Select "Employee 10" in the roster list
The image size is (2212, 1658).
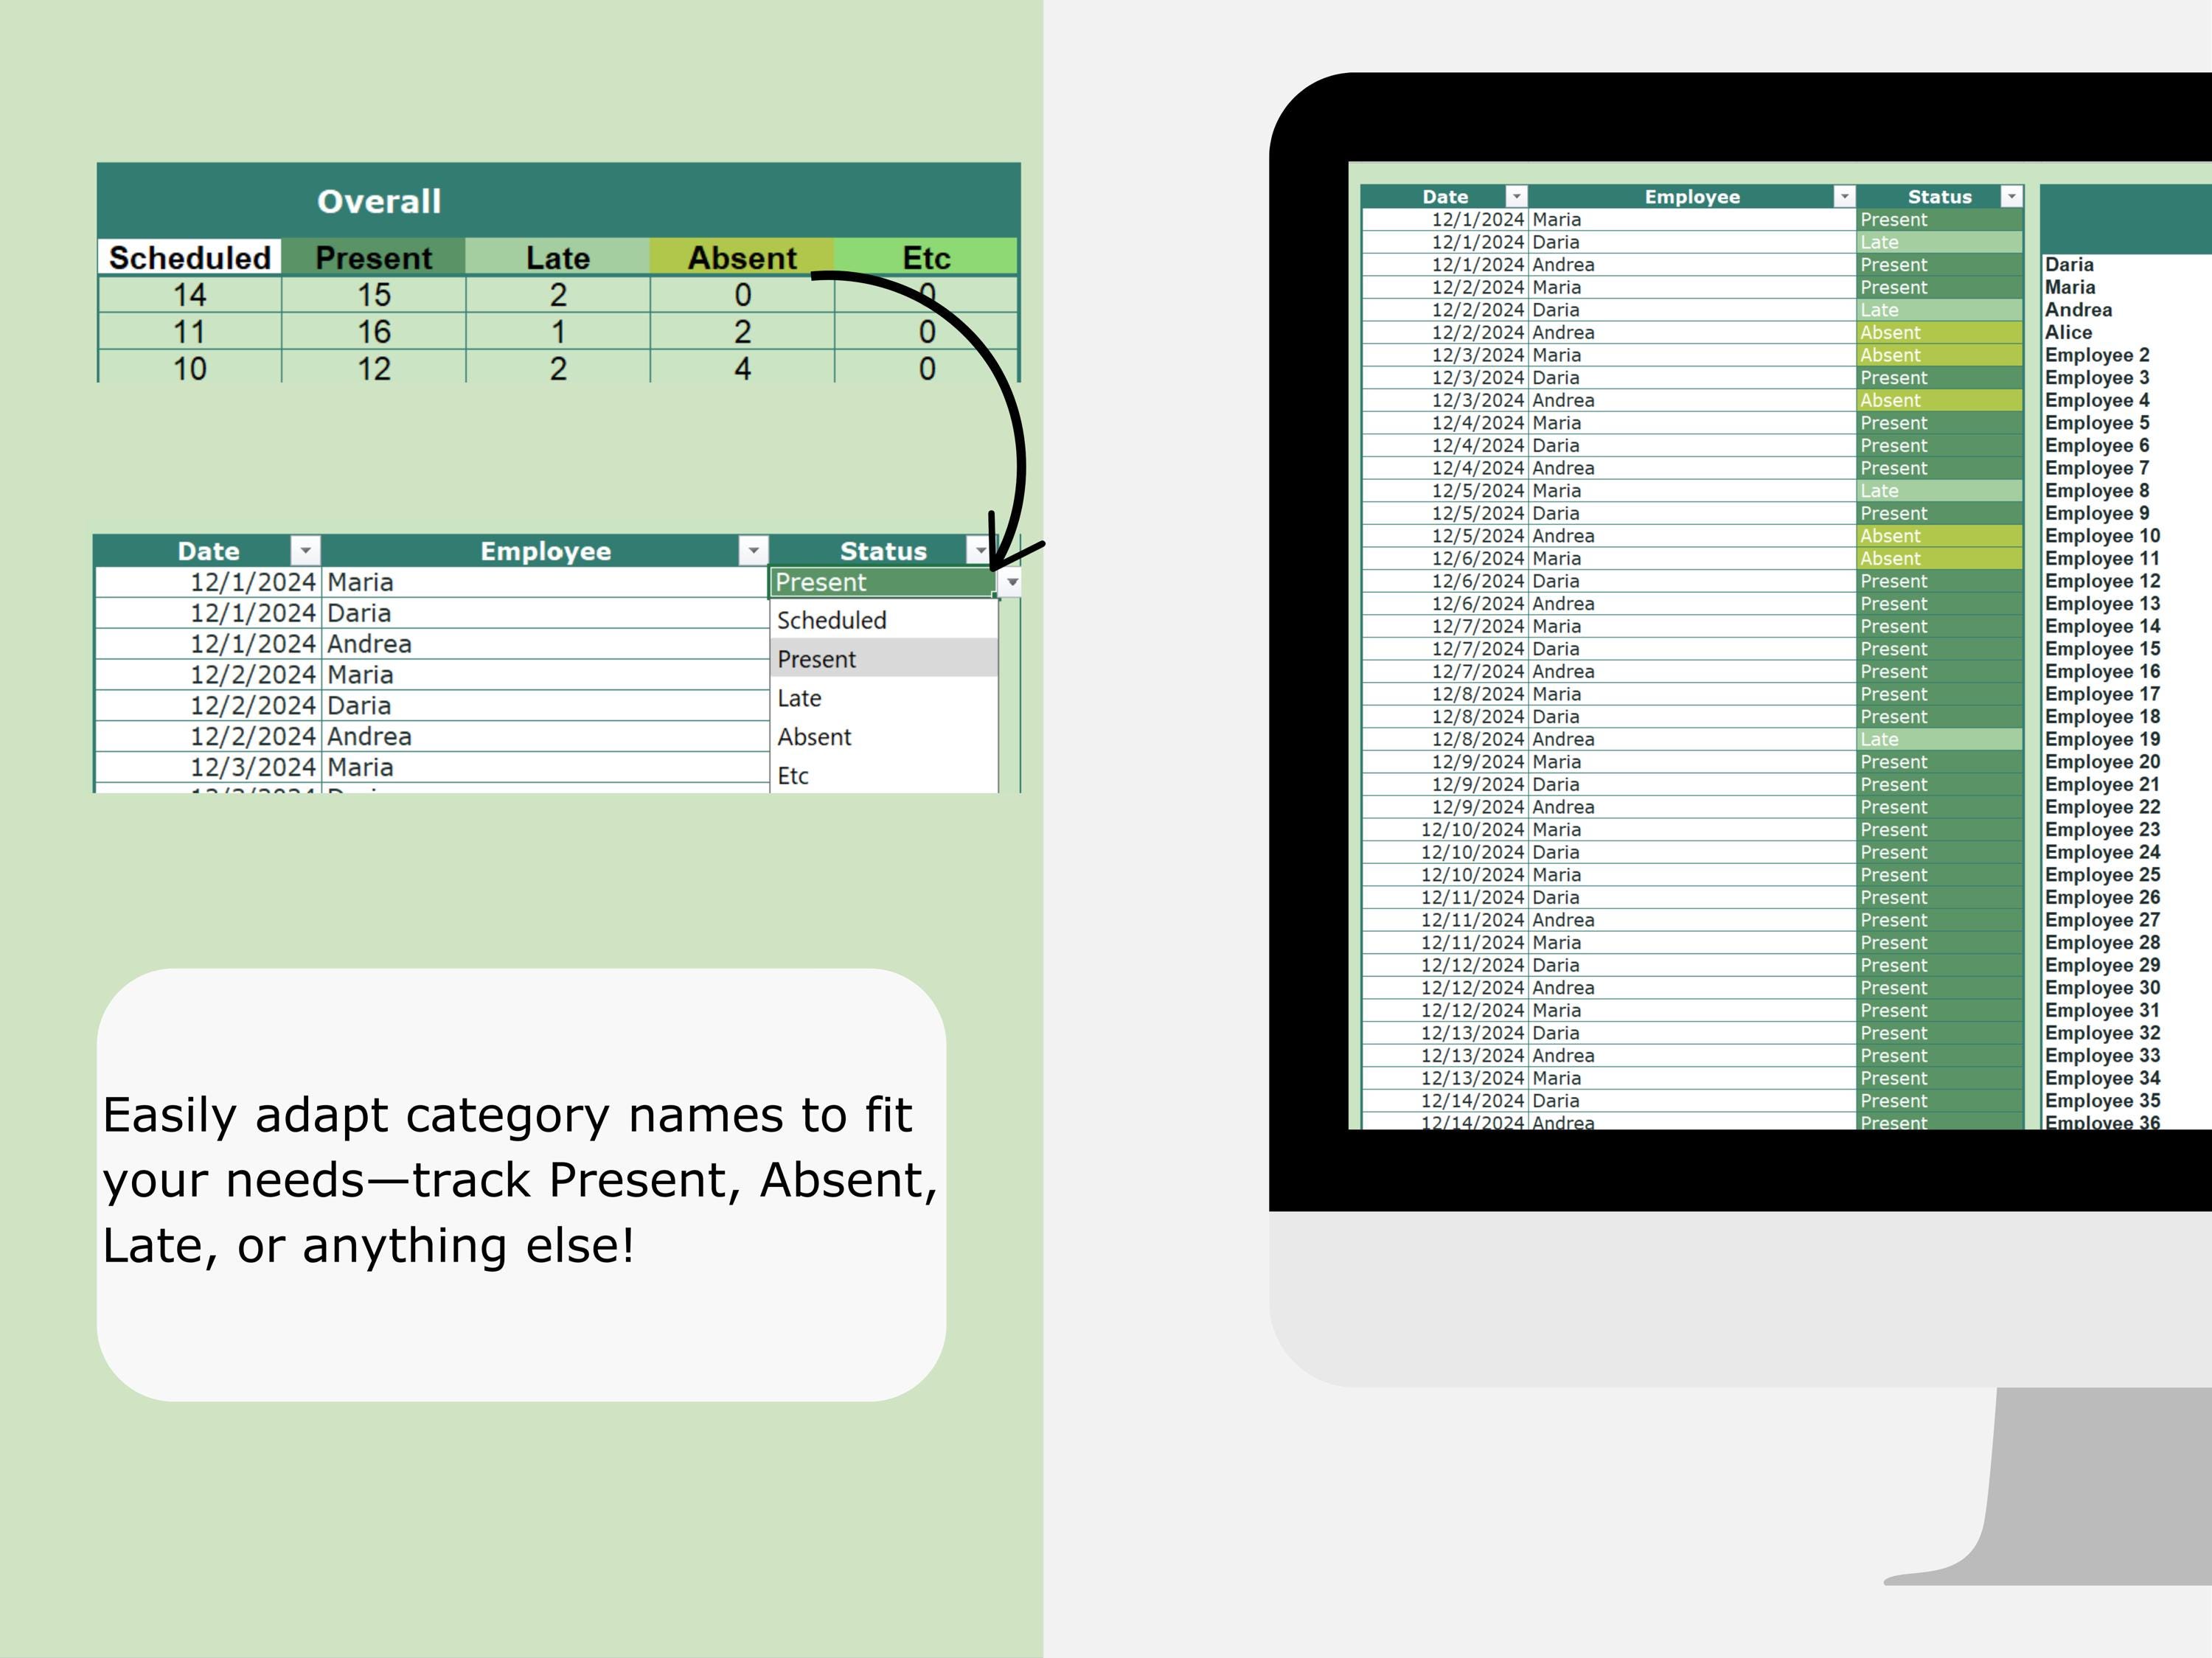(2102, 535)
